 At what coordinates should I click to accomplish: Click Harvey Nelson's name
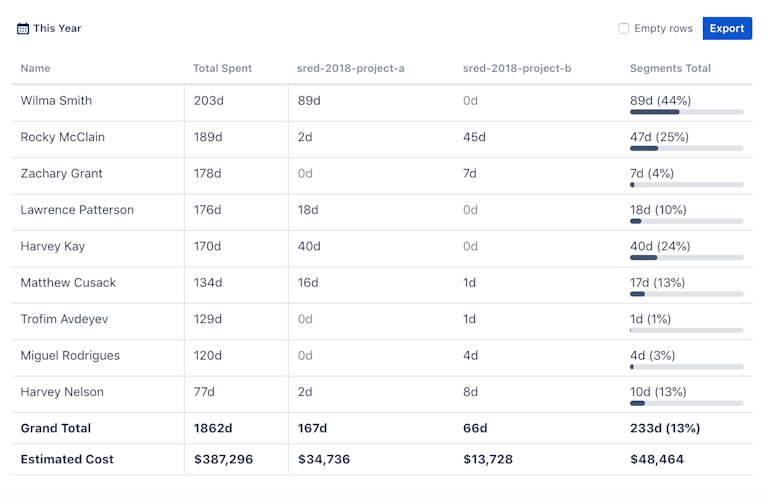pyautogui.click(x=62, y=392)
